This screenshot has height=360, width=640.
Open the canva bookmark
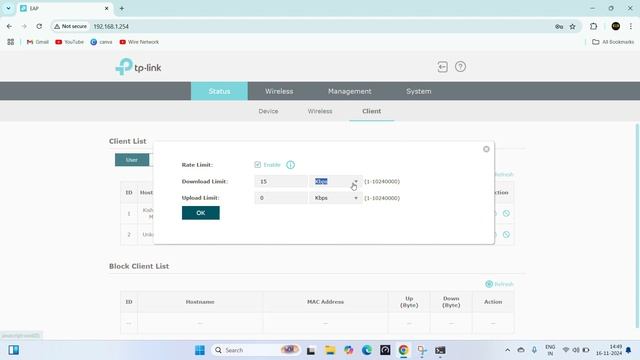pos(101,42)
